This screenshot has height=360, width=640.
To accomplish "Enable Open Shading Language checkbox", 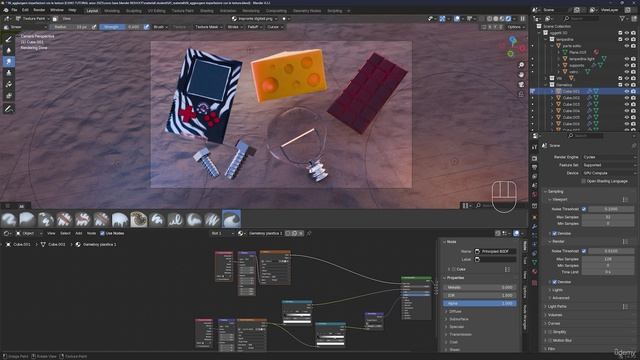I will [583, 181].
